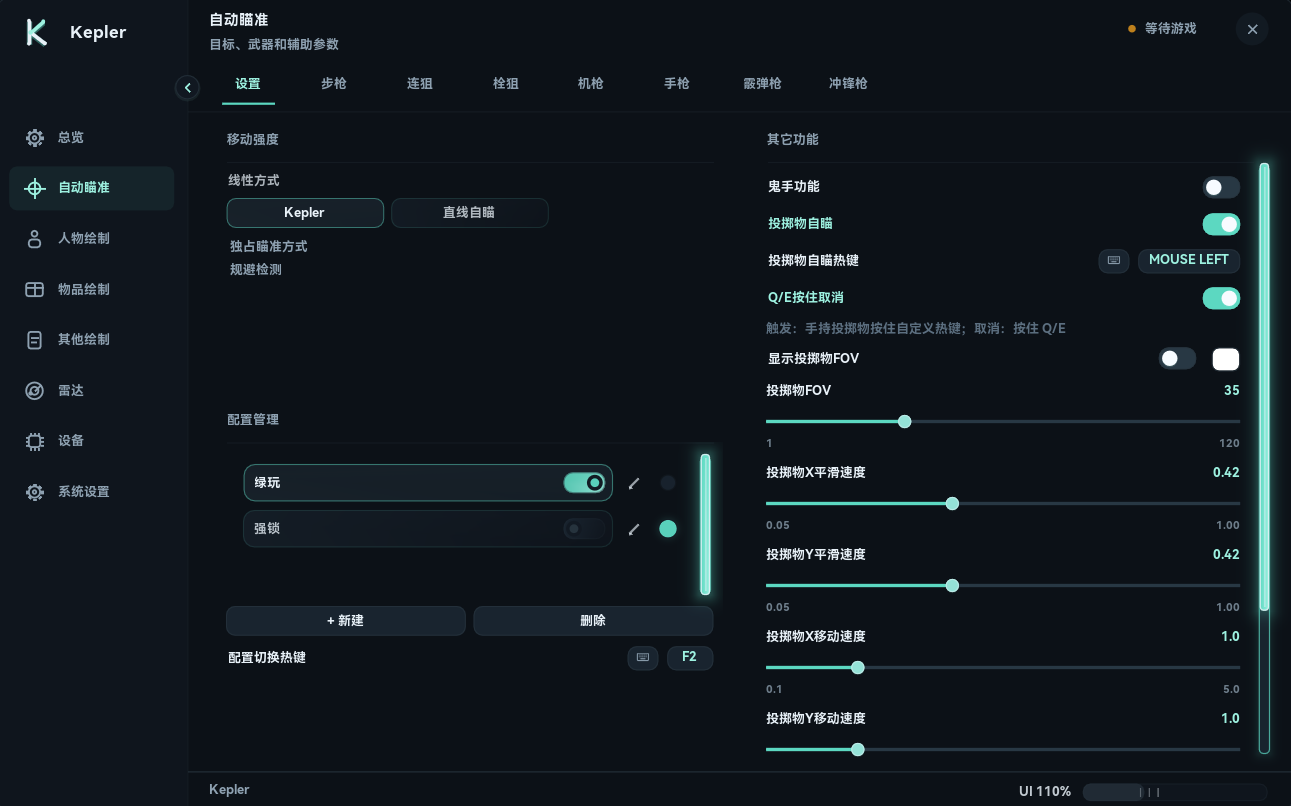Toggle the 强锁 config switch
The height and width of the screenshot is (806, 1291).
click(585, 529)
